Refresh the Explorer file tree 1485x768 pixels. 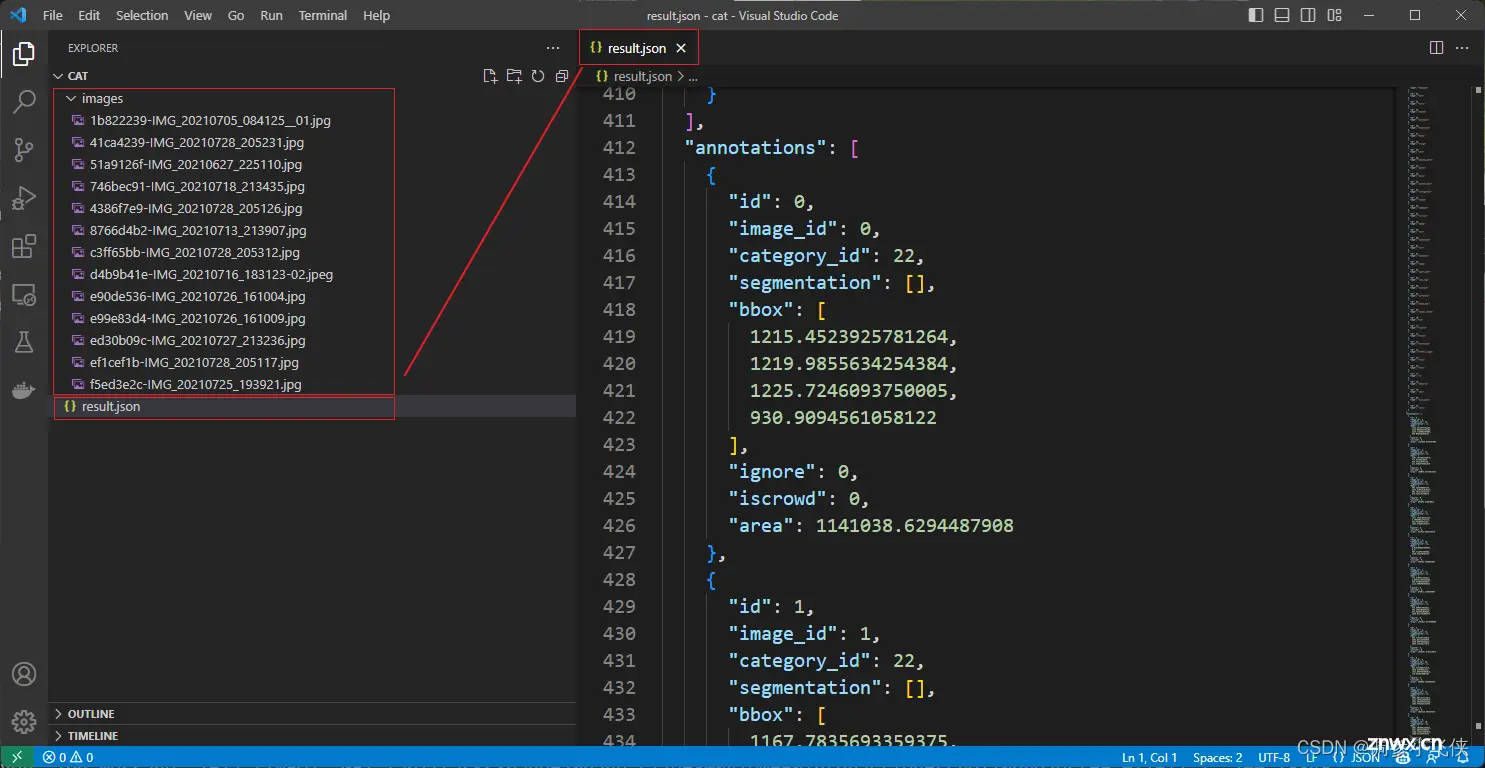(538, 76)
